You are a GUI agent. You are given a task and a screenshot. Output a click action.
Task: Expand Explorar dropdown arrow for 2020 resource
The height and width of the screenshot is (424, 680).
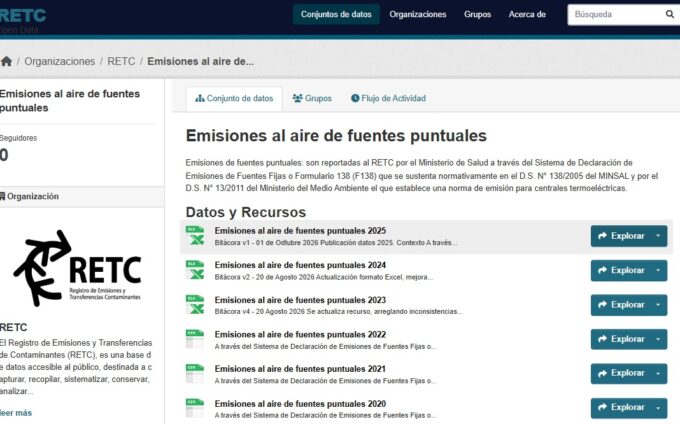[x=658, y=408]
